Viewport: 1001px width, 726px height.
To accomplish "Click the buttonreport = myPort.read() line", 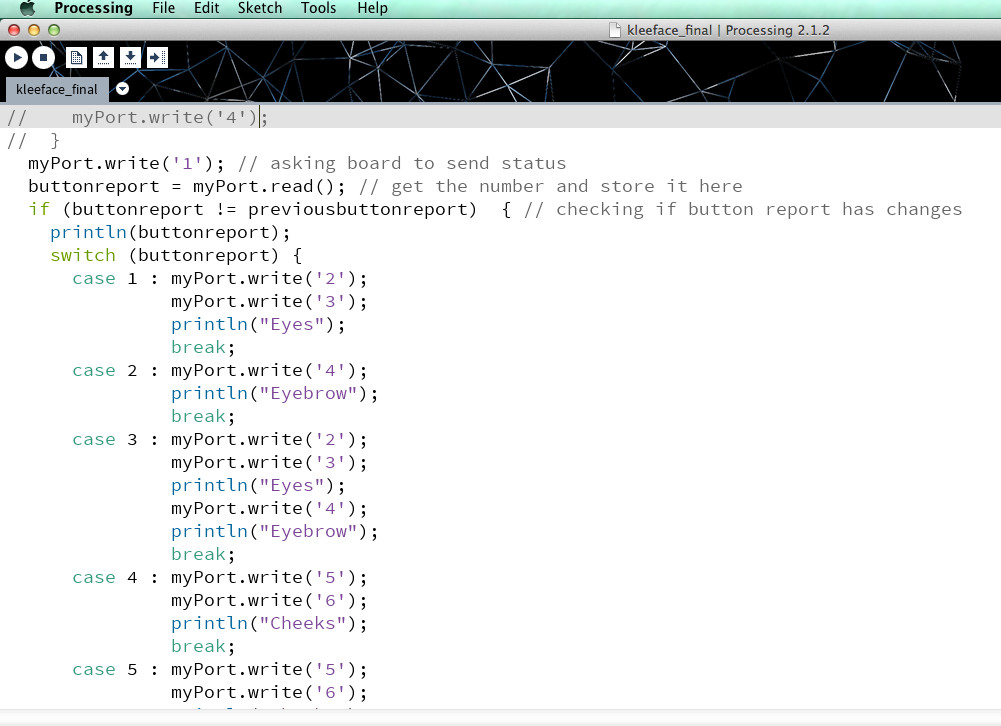I will tap(385, 186).
